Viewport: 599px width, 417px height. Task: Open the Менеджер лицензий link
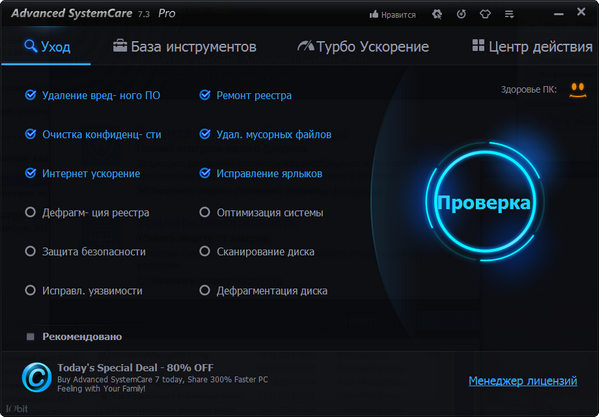(x=523, y=381)
